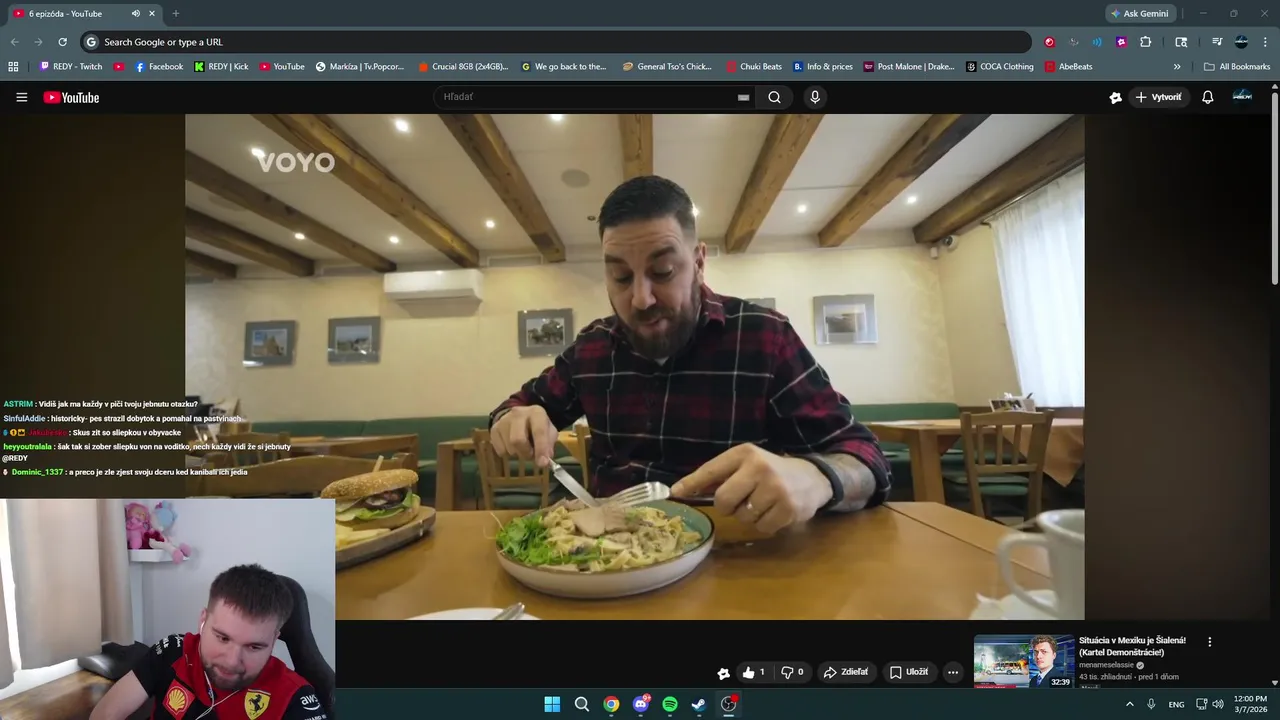This screenshot has height=720, width=1280.
Task: Open the YouTube account avatar menu
Action: [1242, 96]
